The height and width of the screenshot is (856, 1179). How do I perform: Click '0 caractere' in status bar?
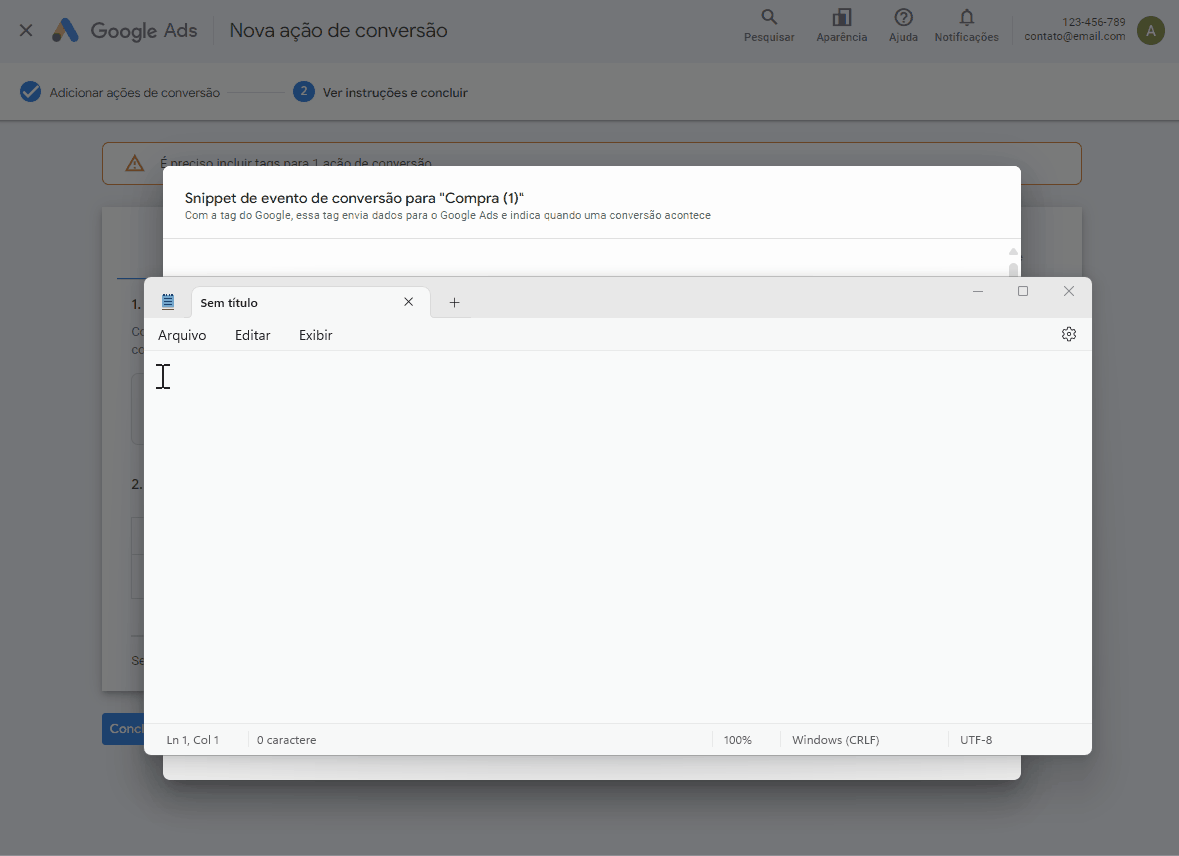pyautogui.click(x=286, y=740)
